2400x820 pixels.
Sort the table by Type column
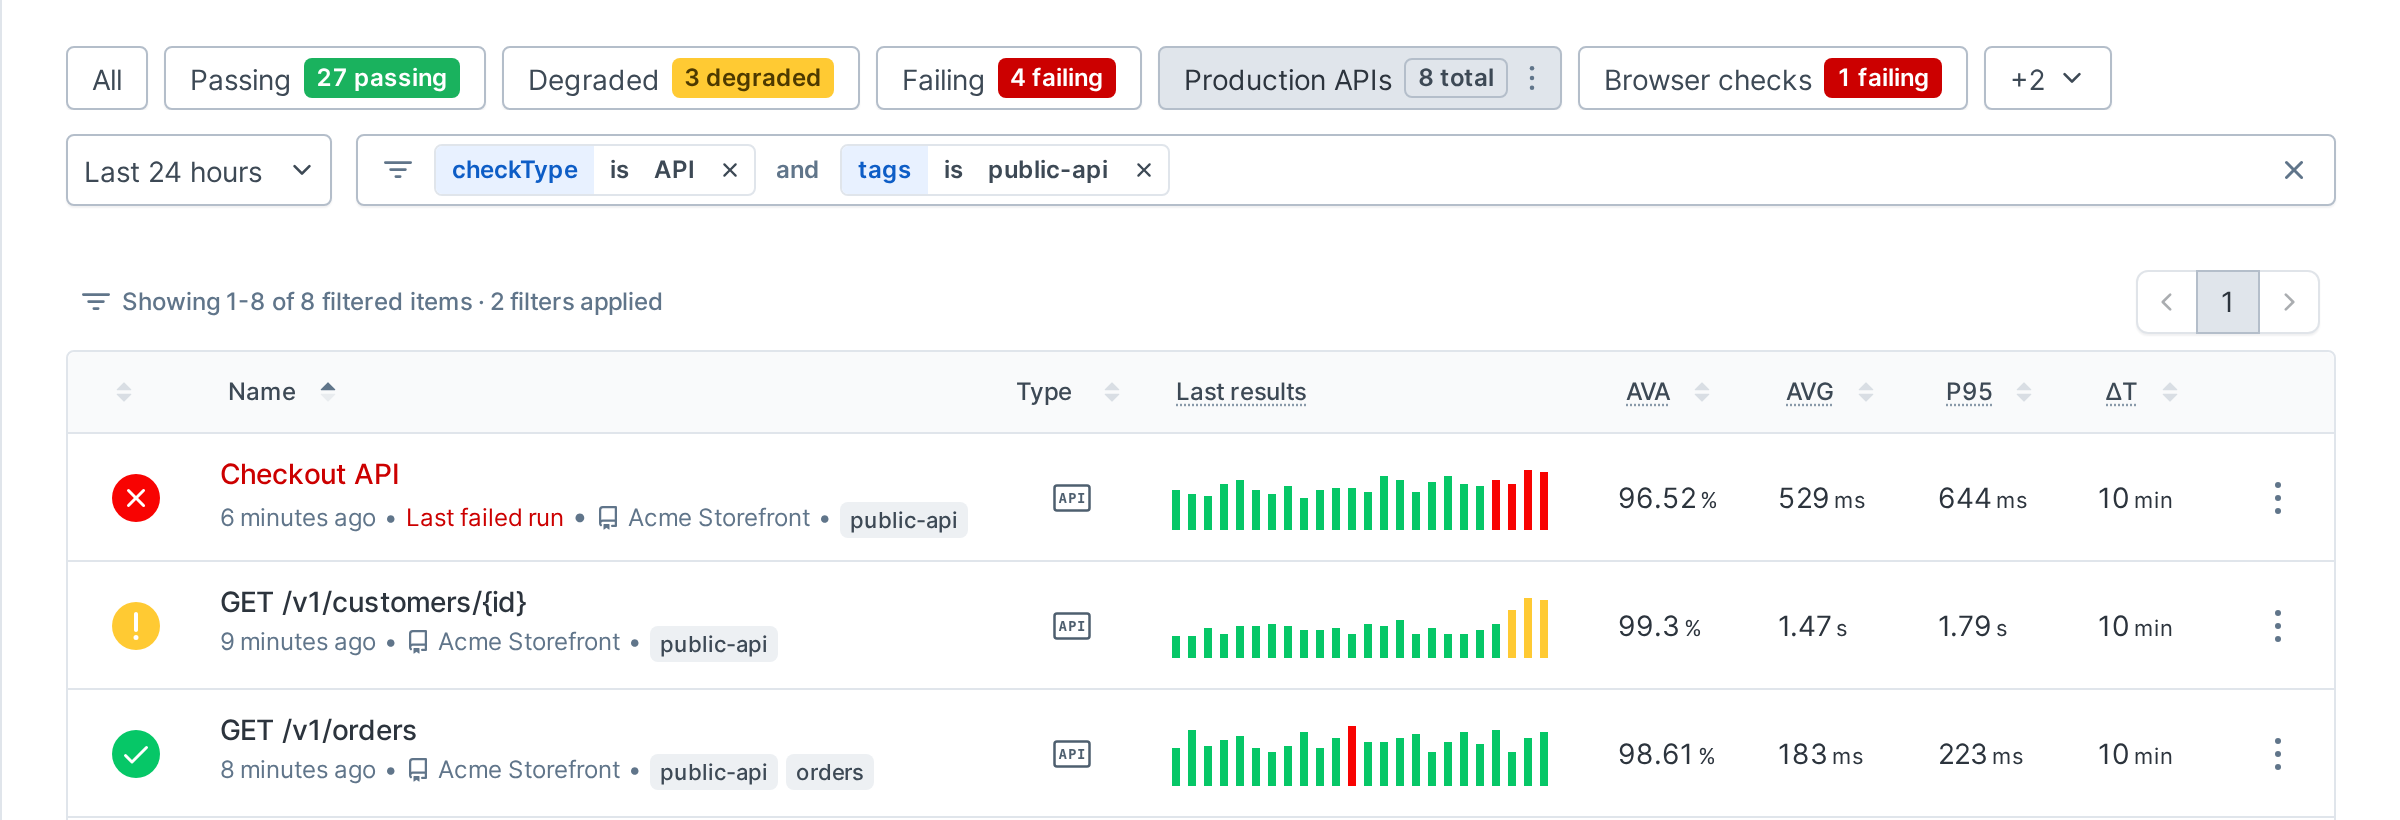[x=1067, y=391]
